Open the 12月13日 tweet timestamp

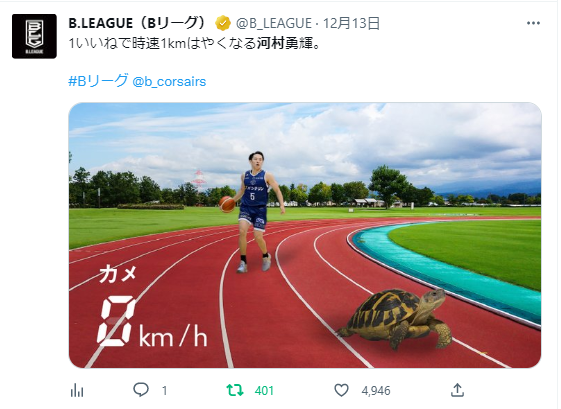[x=351, y=24]
